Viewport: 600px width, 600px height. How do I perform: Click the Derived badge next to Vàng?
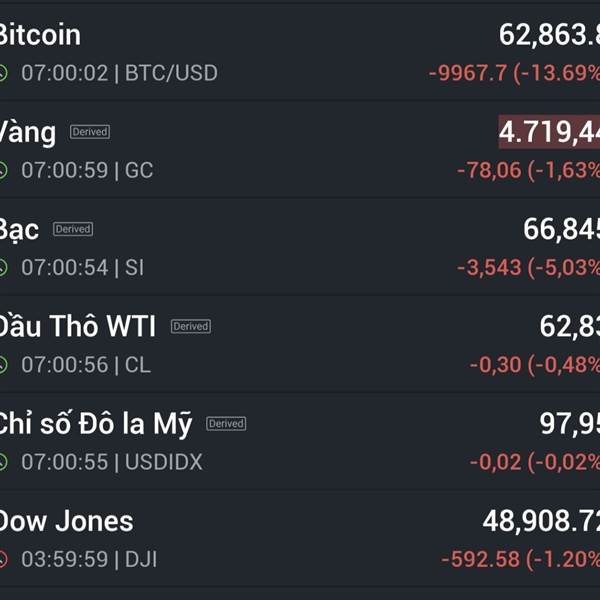coord(90,132)
